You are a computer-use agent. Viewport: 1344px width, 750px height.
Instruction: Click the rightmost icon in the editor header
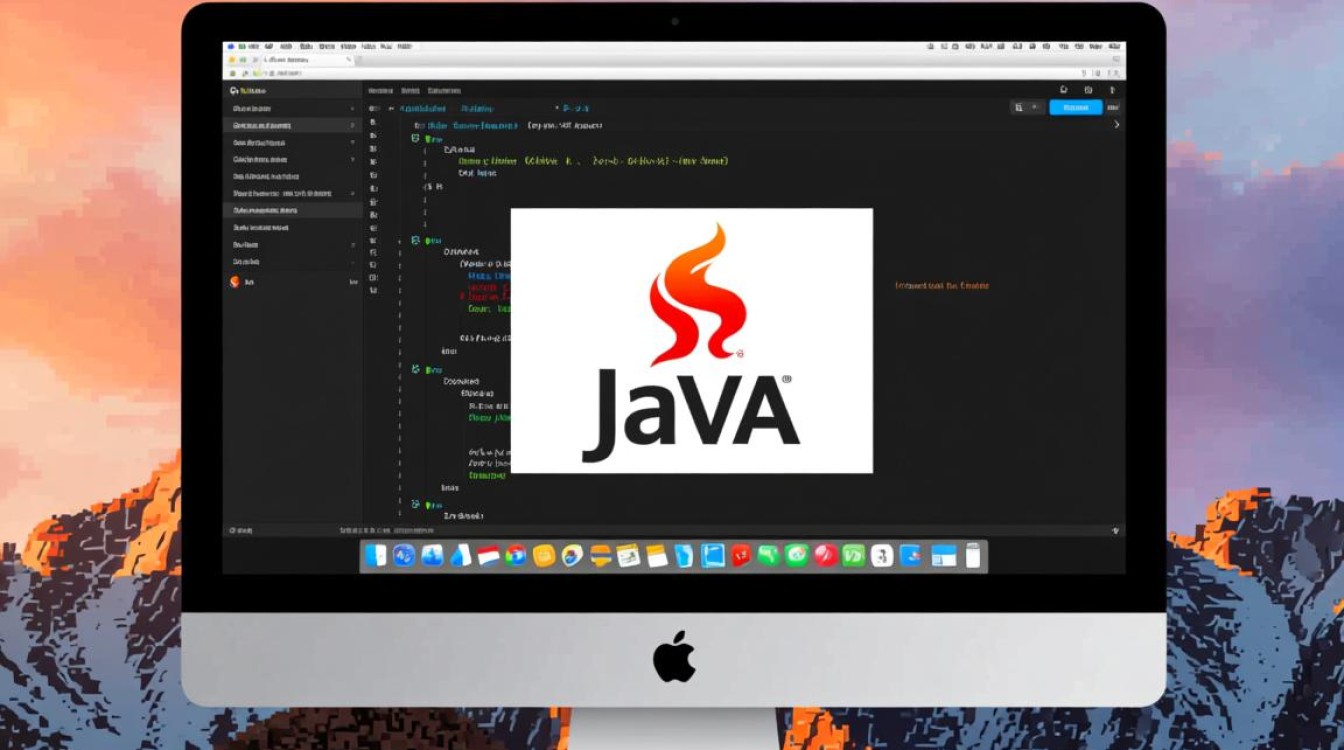click(x=1113, y=90)
